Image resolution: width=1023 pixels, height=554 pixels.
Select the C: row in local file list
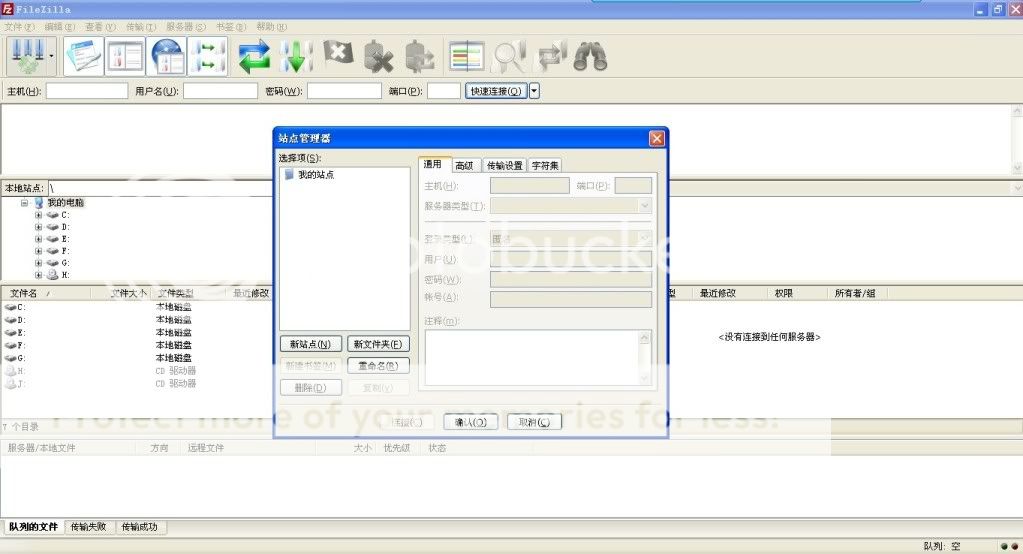[x=137, y=307]
